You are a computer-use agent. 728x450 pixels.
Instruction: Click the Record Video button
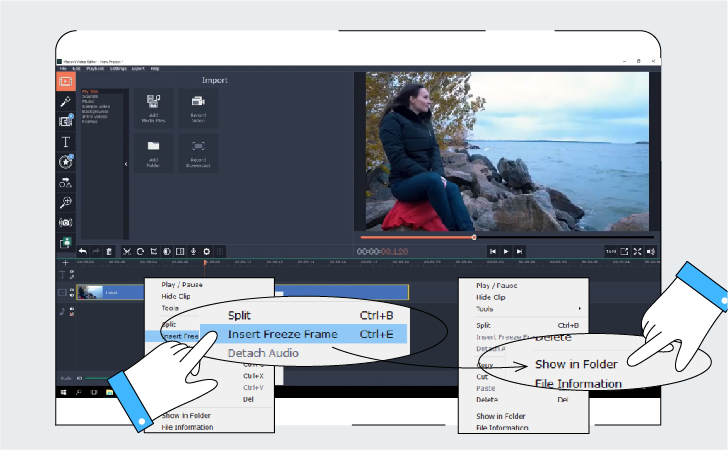(x=198, y=109)
